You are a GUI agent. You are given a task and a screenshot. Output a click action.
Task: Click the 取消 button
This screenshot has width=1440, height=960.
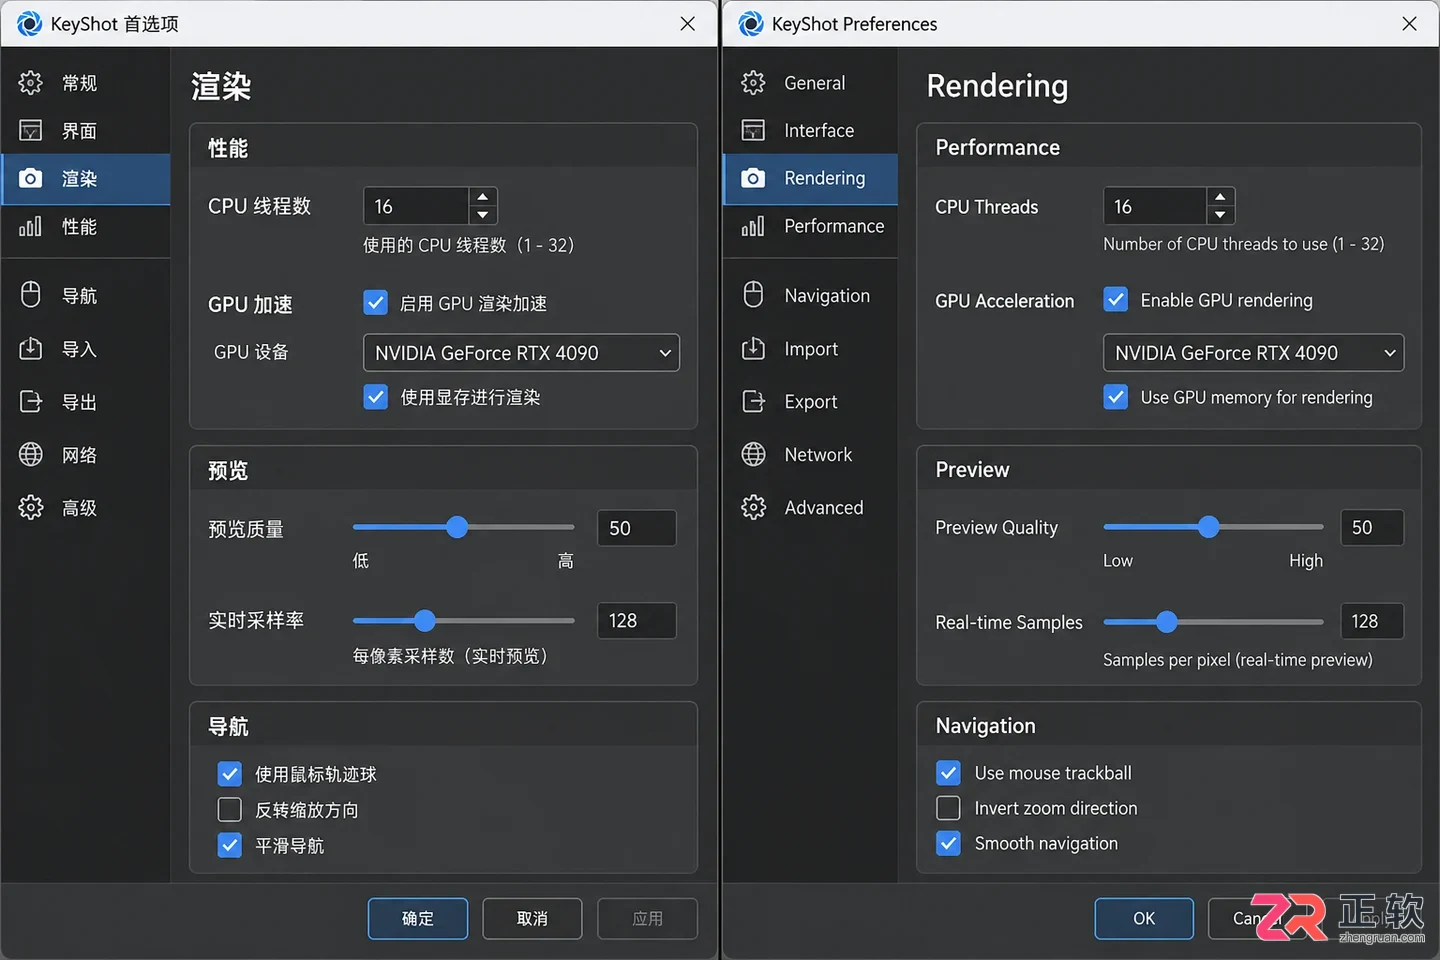click(x=532, y=919)
